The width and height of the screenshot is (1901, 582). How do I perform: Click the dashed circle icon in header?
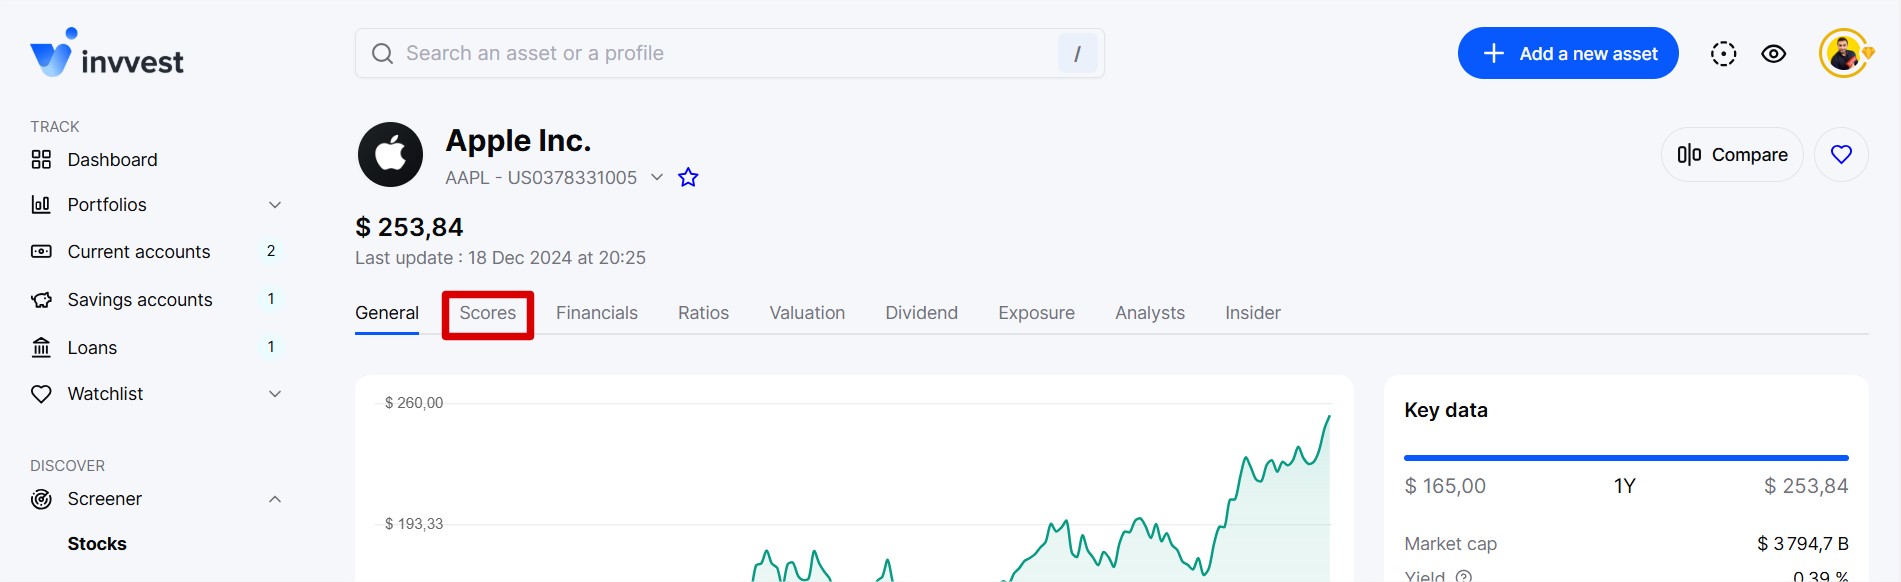click(x=1723, y=54)
